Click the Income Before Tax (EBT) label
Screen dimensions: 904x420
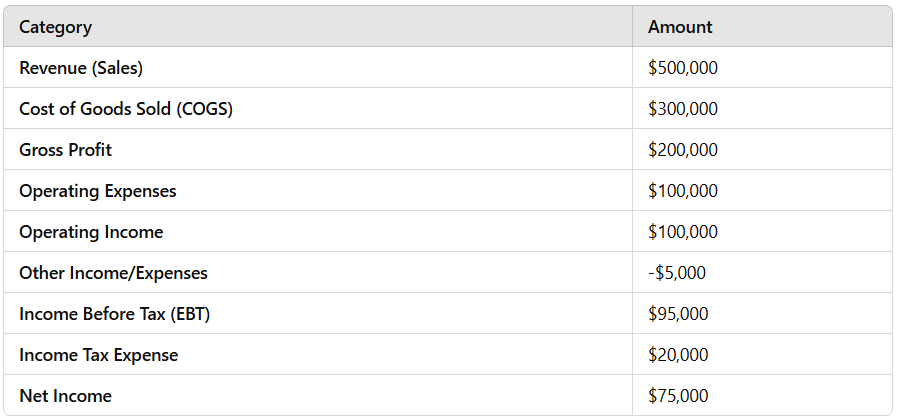(x=114, y=314)
